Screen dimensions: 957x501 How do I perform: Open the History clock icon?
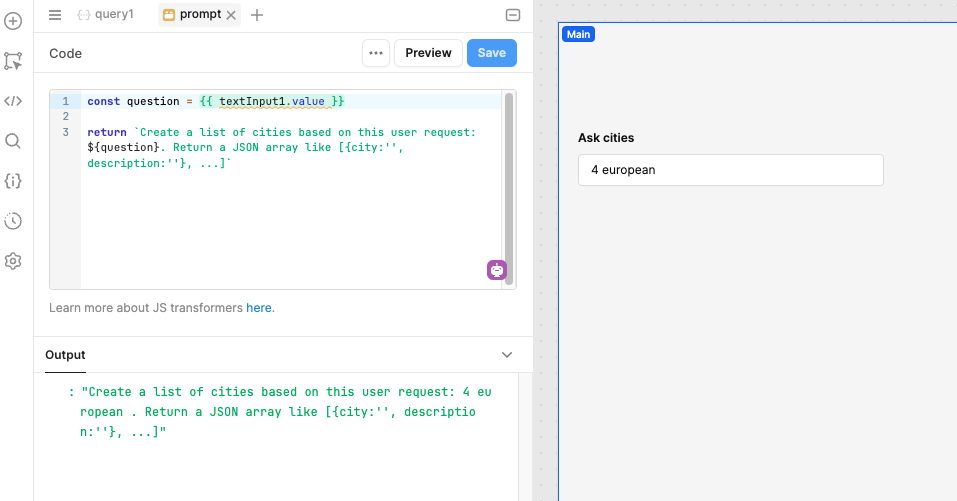coord(13,221)
